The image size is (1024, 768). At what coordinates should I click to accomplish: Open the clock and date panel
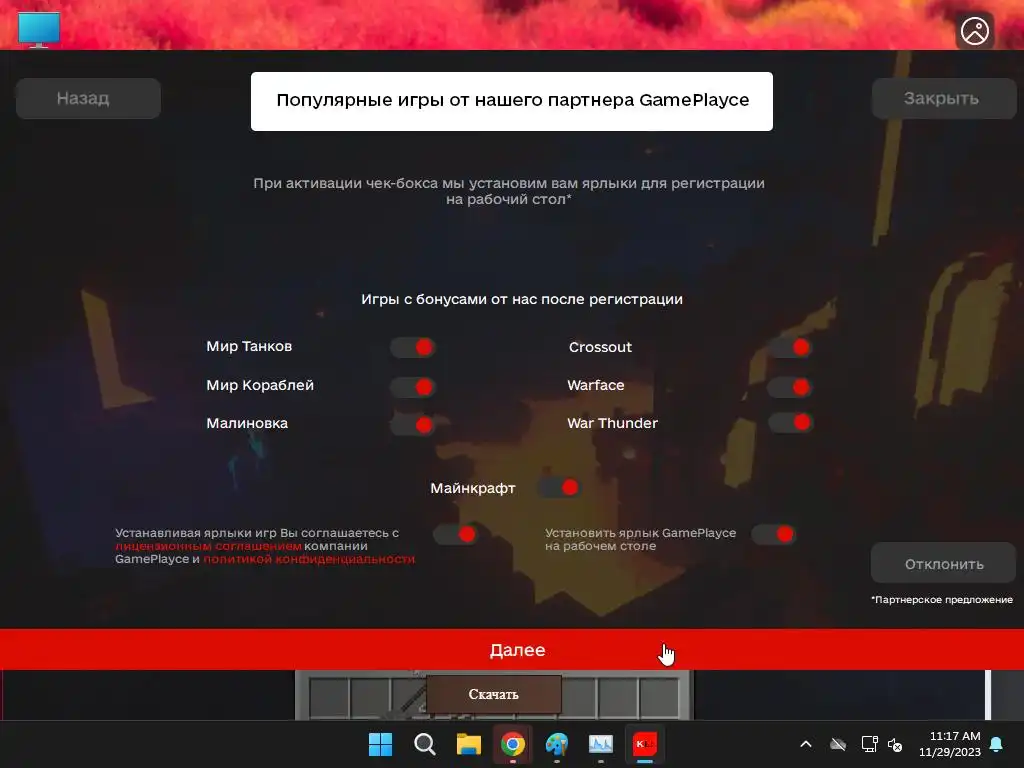coord(950,744)
